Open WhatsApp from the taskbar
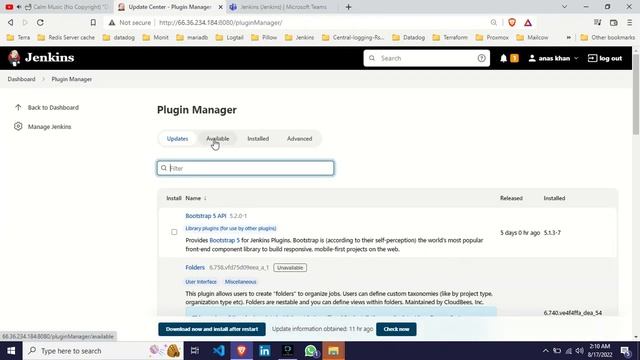Screen dimensions: 640x360 click(x=311, y=351)
